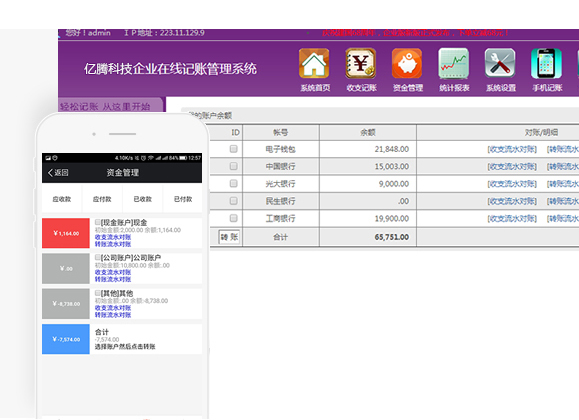Open the 资金管理 piggy bank icon
This screenshot has width=579, height=420.
(407, 63)
